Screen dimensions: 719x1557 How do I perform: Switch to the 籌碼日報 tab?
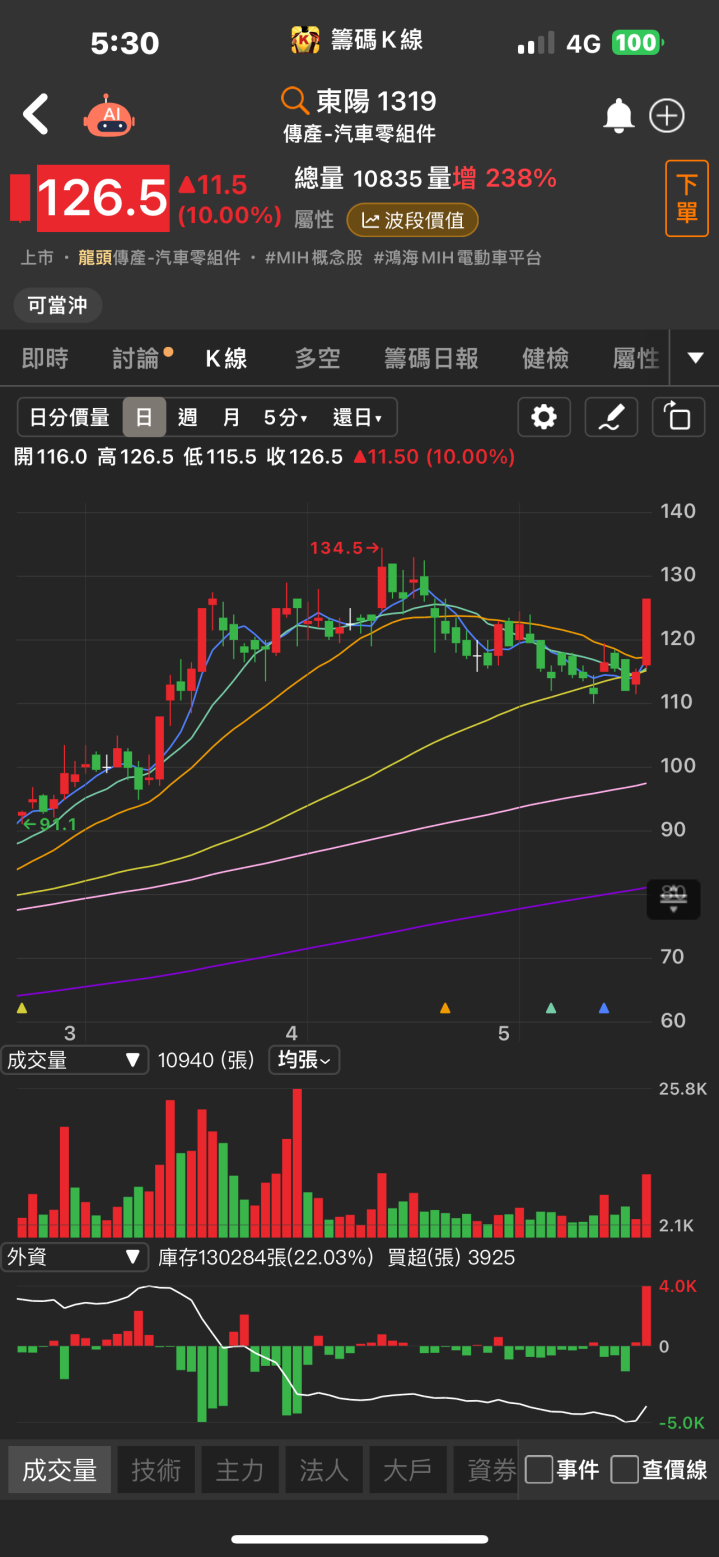click(x=431, y=358)
